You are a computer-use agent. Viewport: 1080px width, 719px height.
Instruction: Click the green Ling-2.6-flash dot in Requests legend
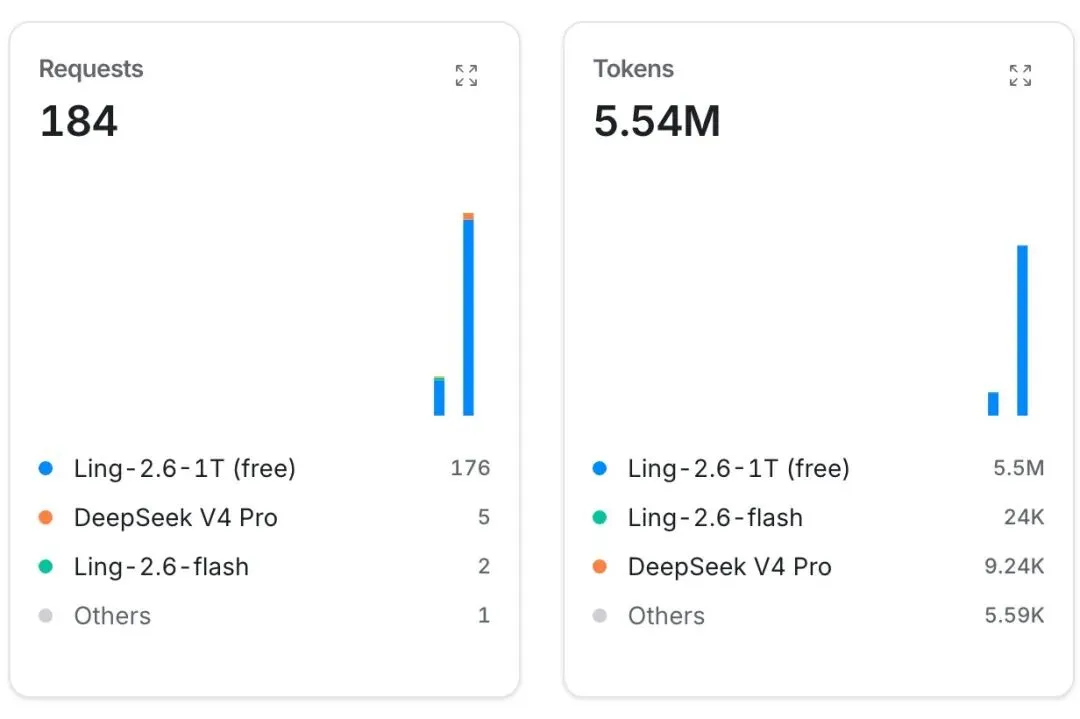45,567
